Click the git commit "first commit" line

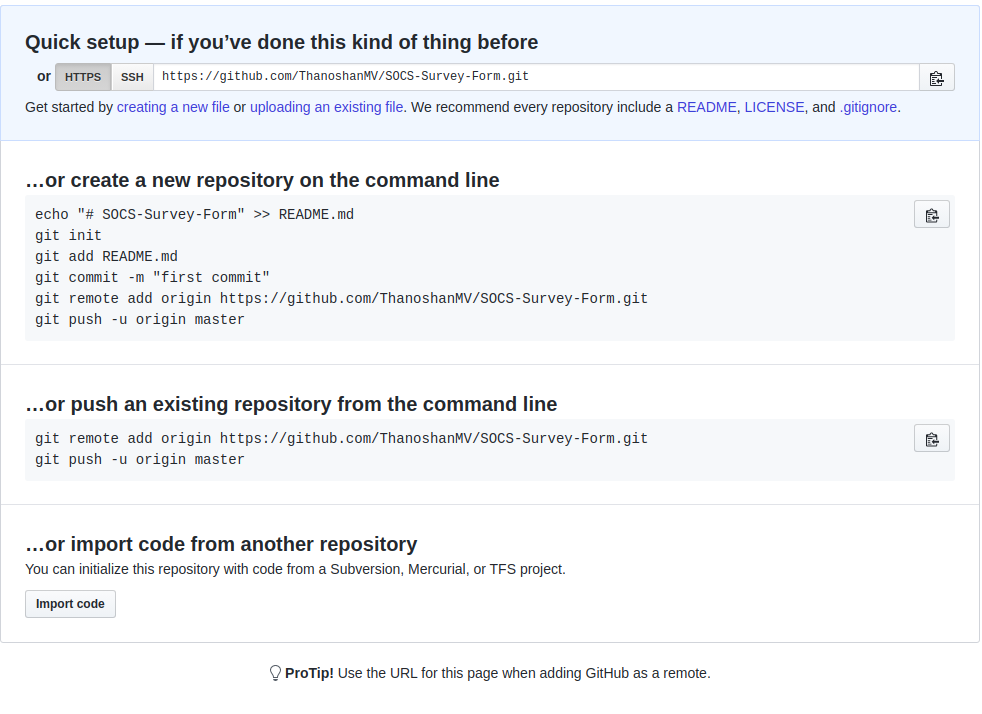(152, 278)
